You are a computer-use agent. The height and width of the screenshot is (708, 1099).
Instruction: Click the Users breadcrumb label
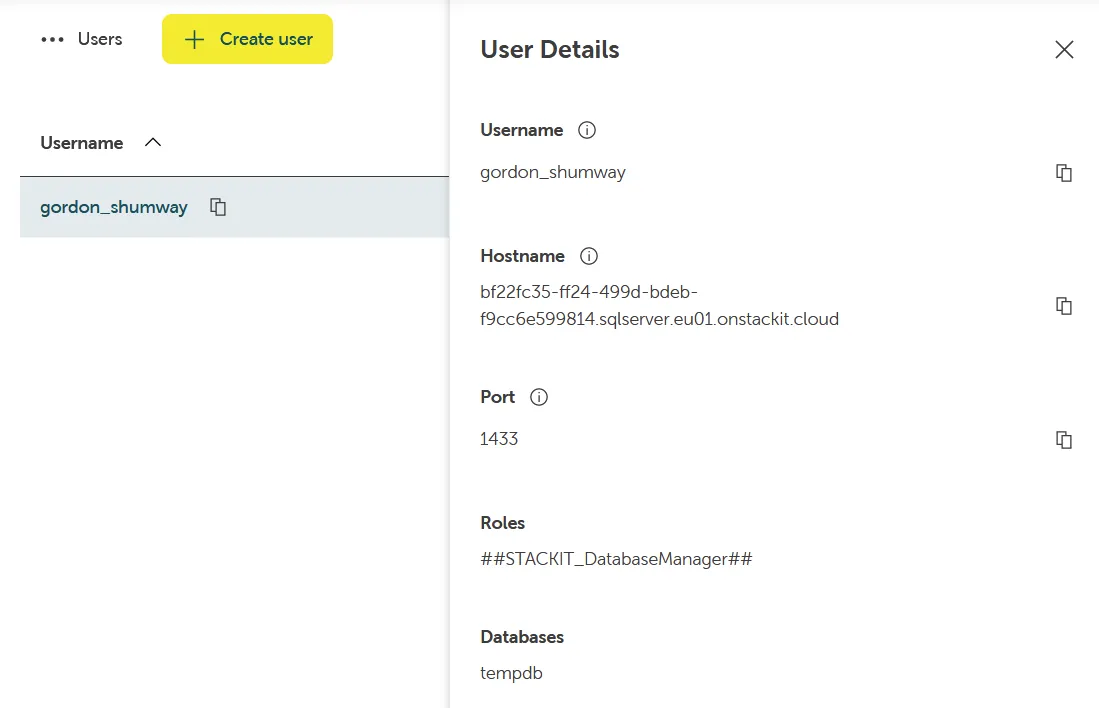pyautogui.click(x=100, y=40)
